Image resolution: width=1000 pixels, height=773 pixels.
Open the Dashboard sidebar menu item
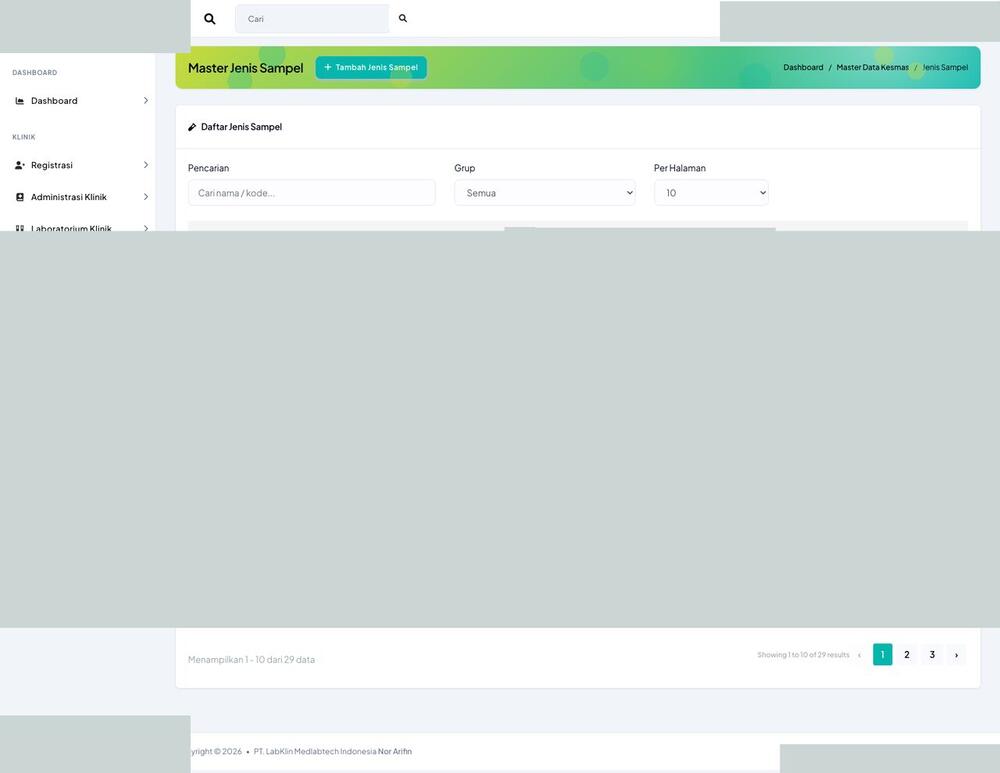(80, 101)
